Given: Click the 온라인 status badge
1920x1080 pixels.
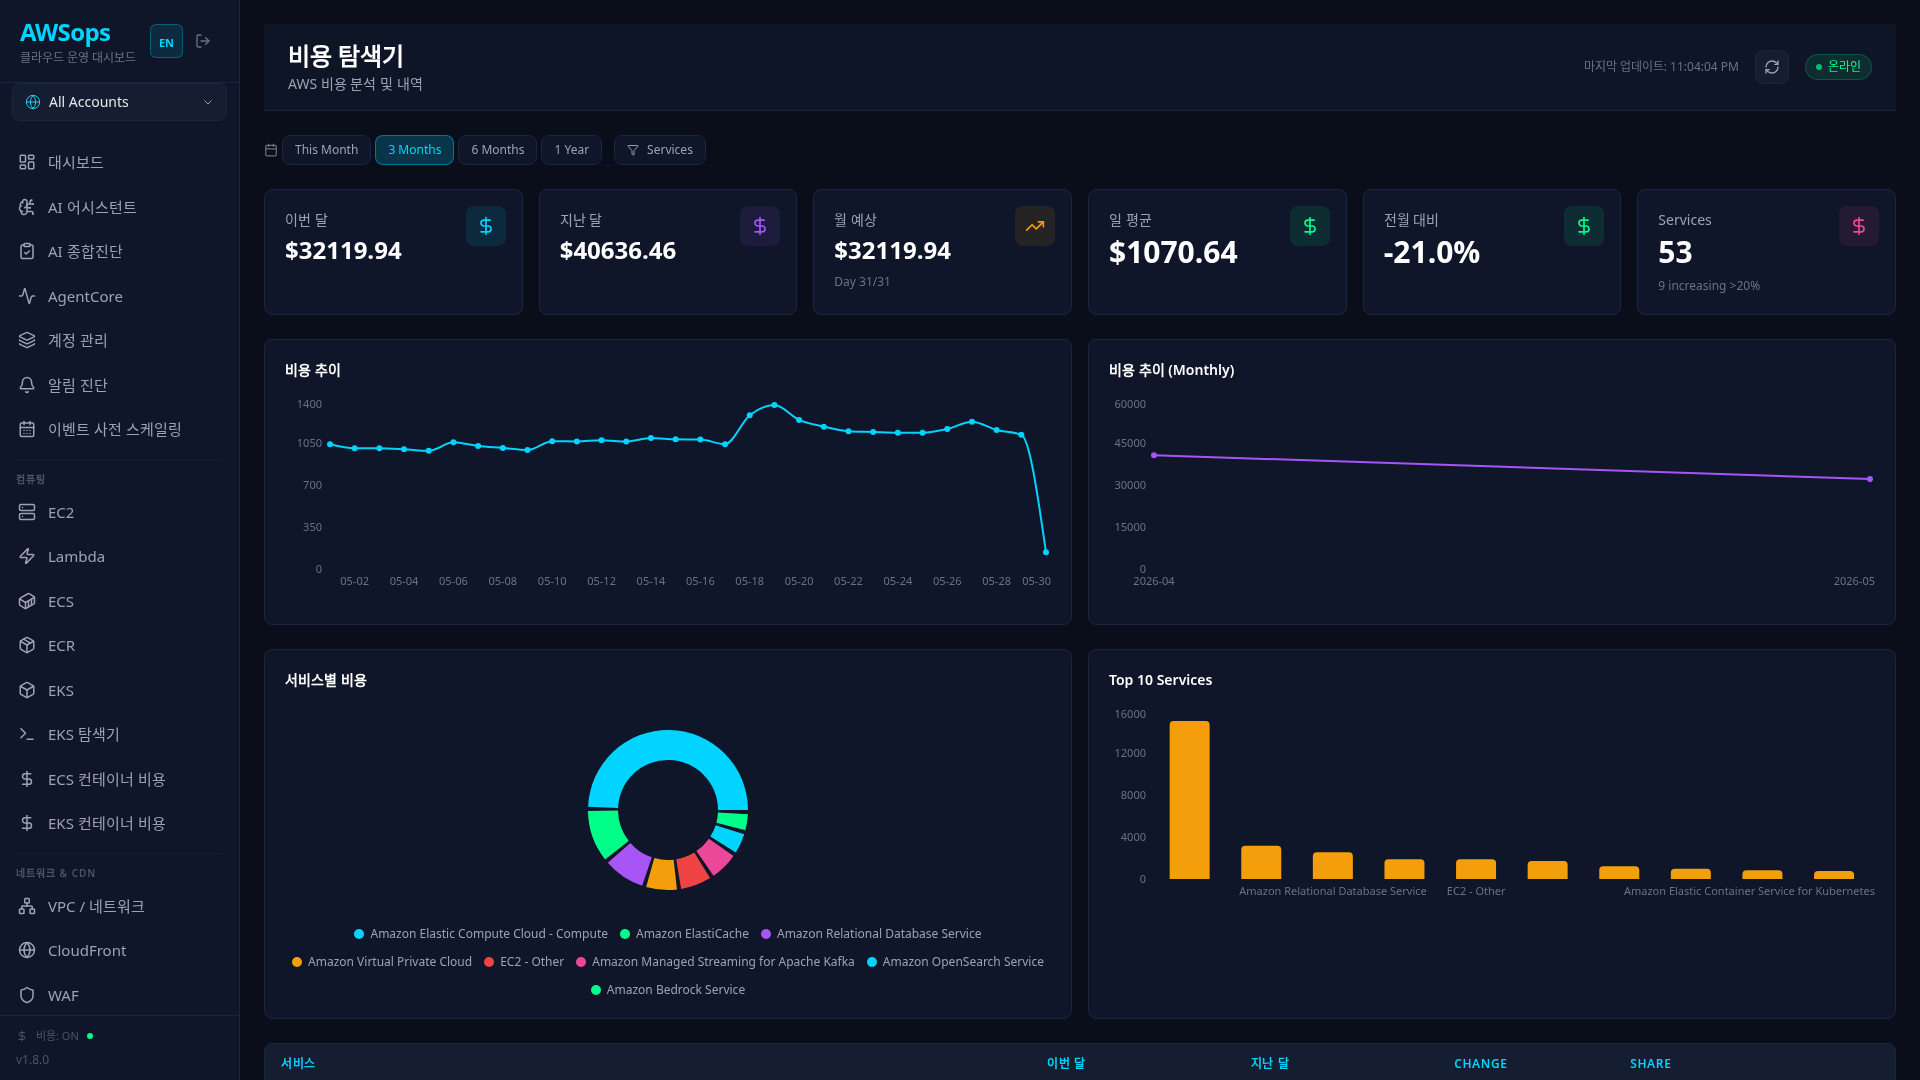Looking at the screenshot, I should click(x=1838, y=66).
